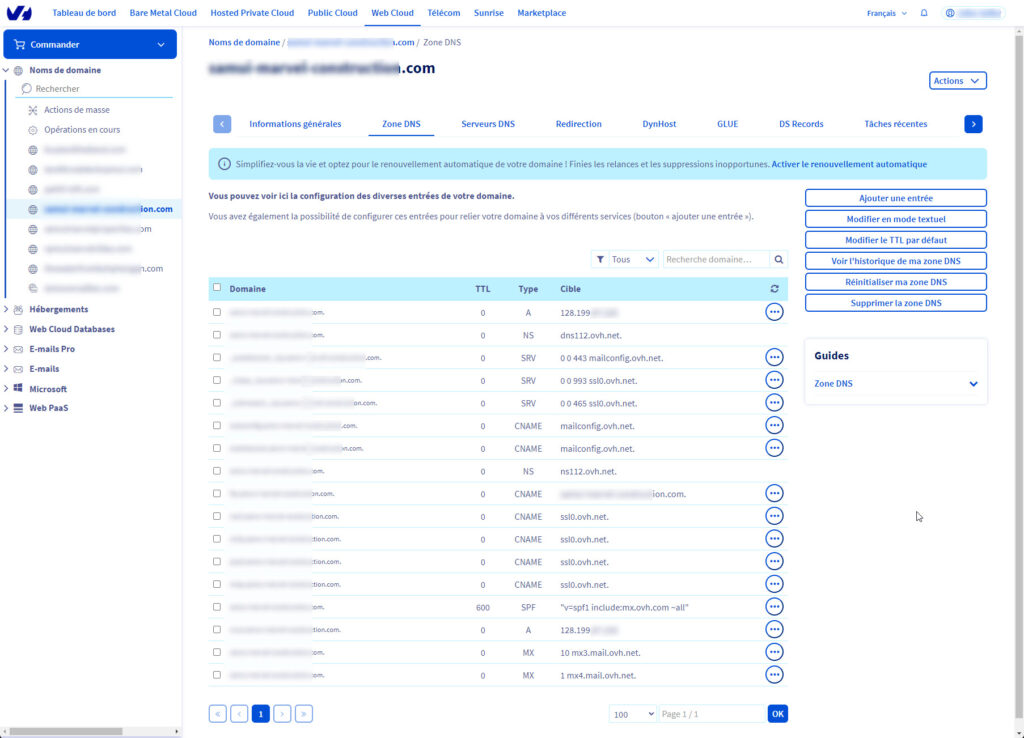Check the box for the 1 mx4.mail.ovh.net row
This screenshot has width=1024, height=738.
tap(217, 675)
